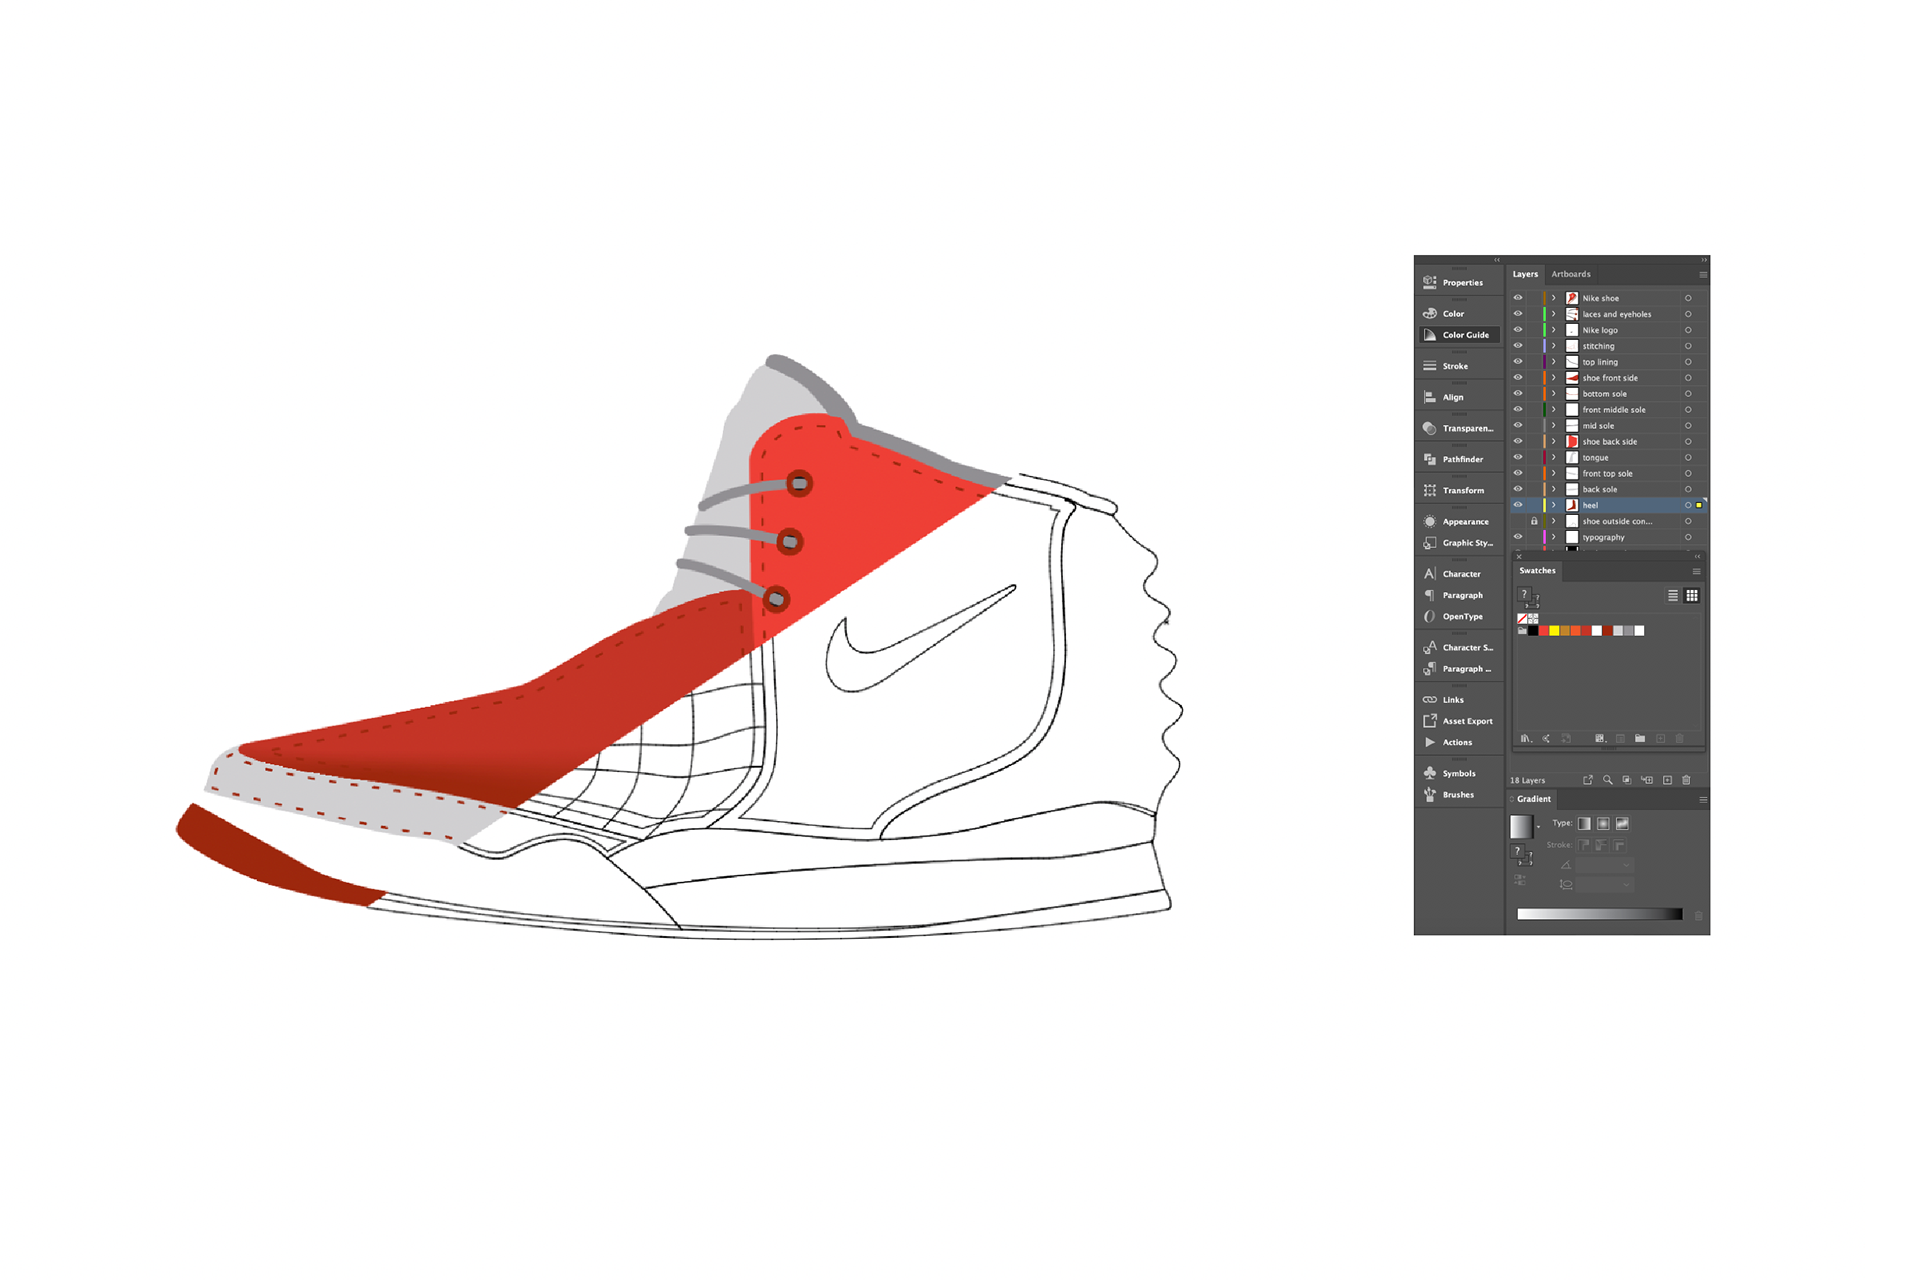Switch to the Artboards tab
The image size is (1920, 1280).
[x=1570, y=274]
